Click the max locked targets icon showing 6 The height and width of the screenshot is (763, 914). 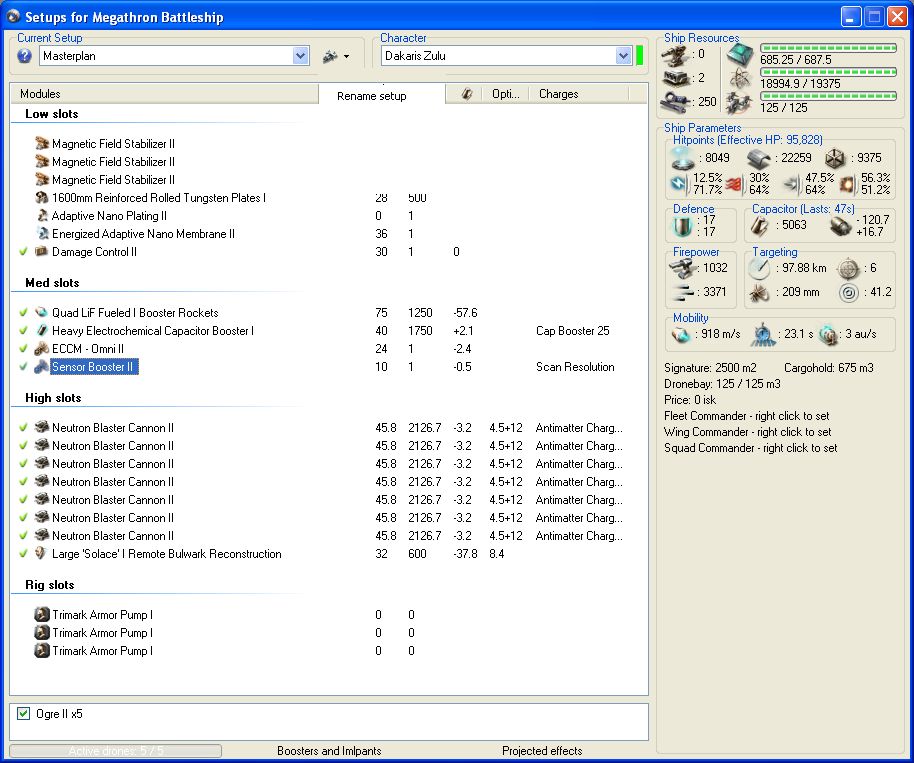[x=848, y=269]
